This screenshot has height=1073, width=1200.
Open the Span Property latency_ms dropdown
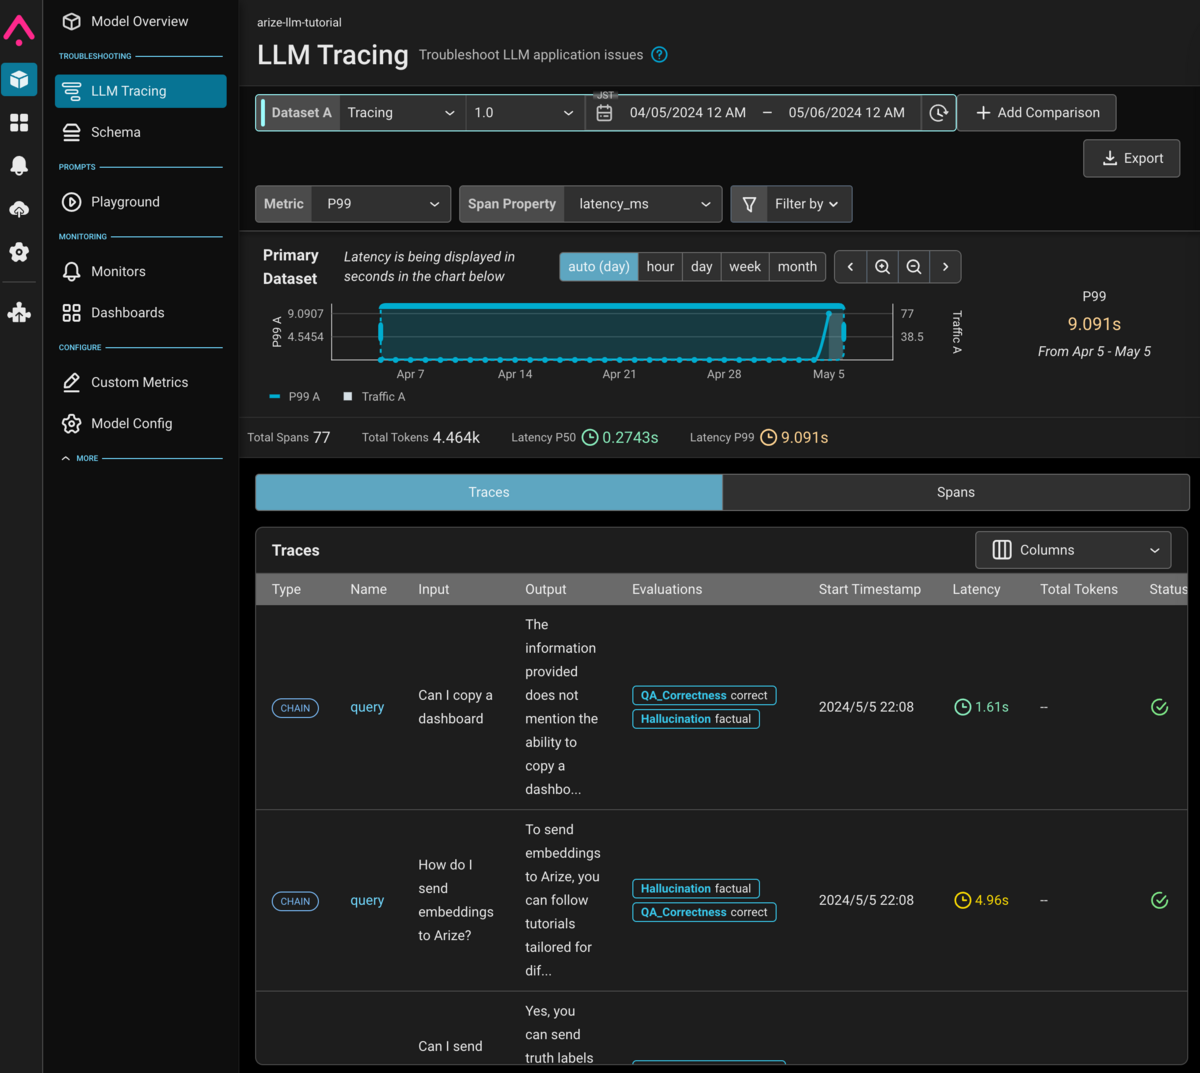pos(643,204)
